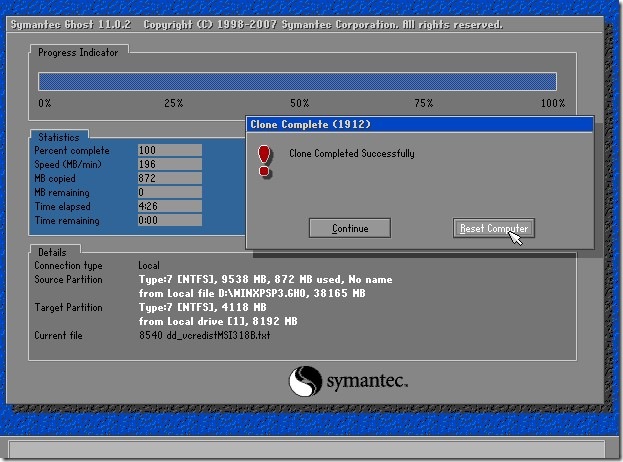Screen dimensions: 623x462
Task: Click the 'Current file' label
Action: [x=58, y=335]
